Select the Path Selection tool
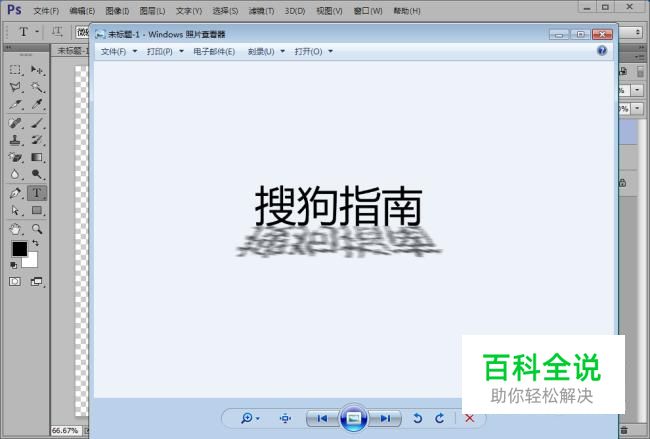 (15, 210)
